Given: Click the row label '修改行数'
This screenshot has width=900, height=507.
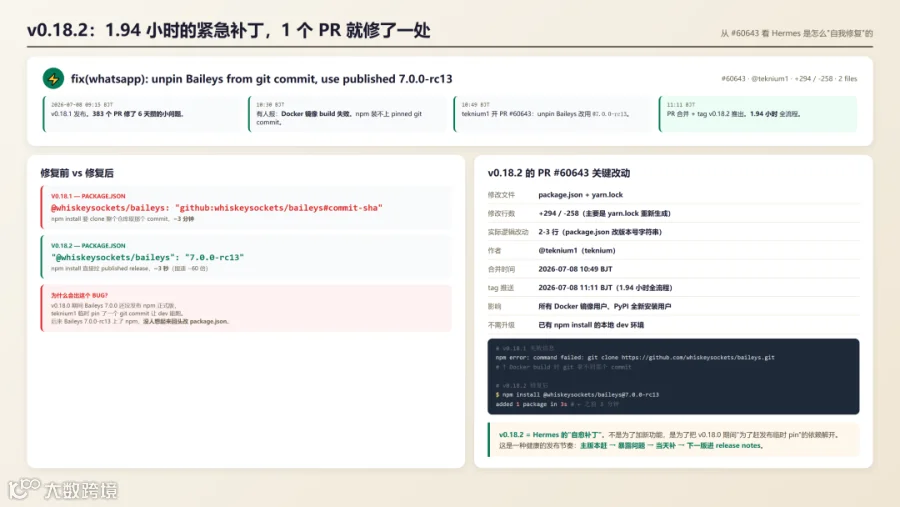Looking at the screenshot, I should click(501, 214).
